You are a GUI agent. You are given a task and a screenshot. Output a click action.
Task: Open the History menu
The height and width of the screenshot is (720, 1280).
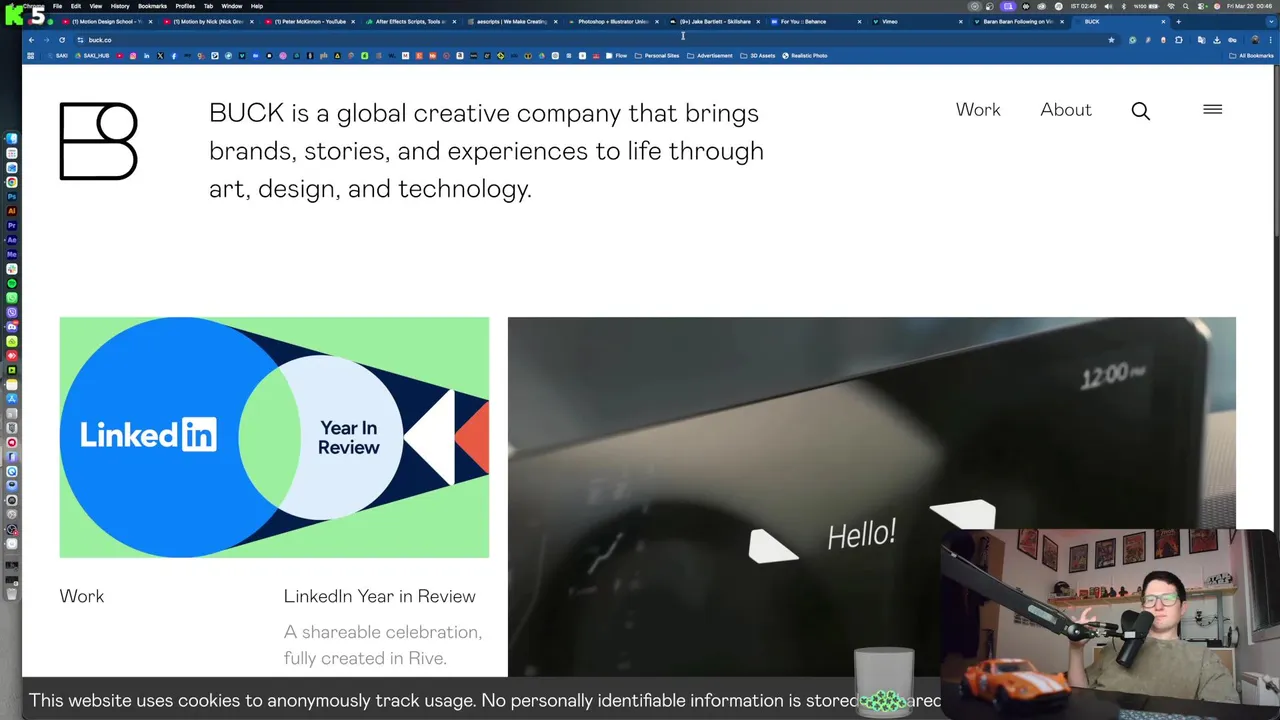(x=120, y=6)
